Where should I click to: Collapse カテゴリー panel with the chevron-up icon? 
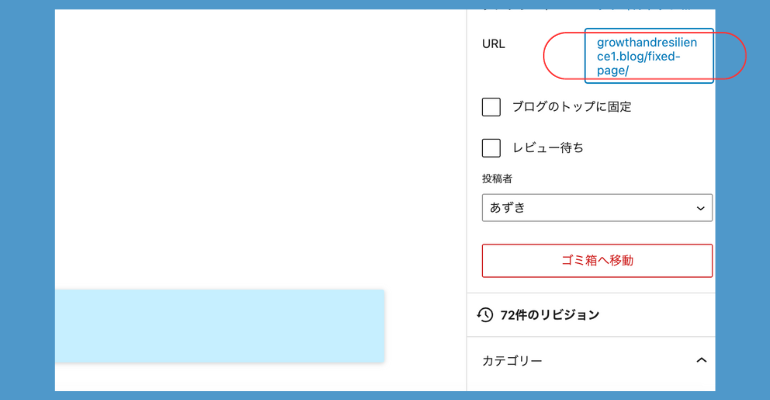pos(701,360)
